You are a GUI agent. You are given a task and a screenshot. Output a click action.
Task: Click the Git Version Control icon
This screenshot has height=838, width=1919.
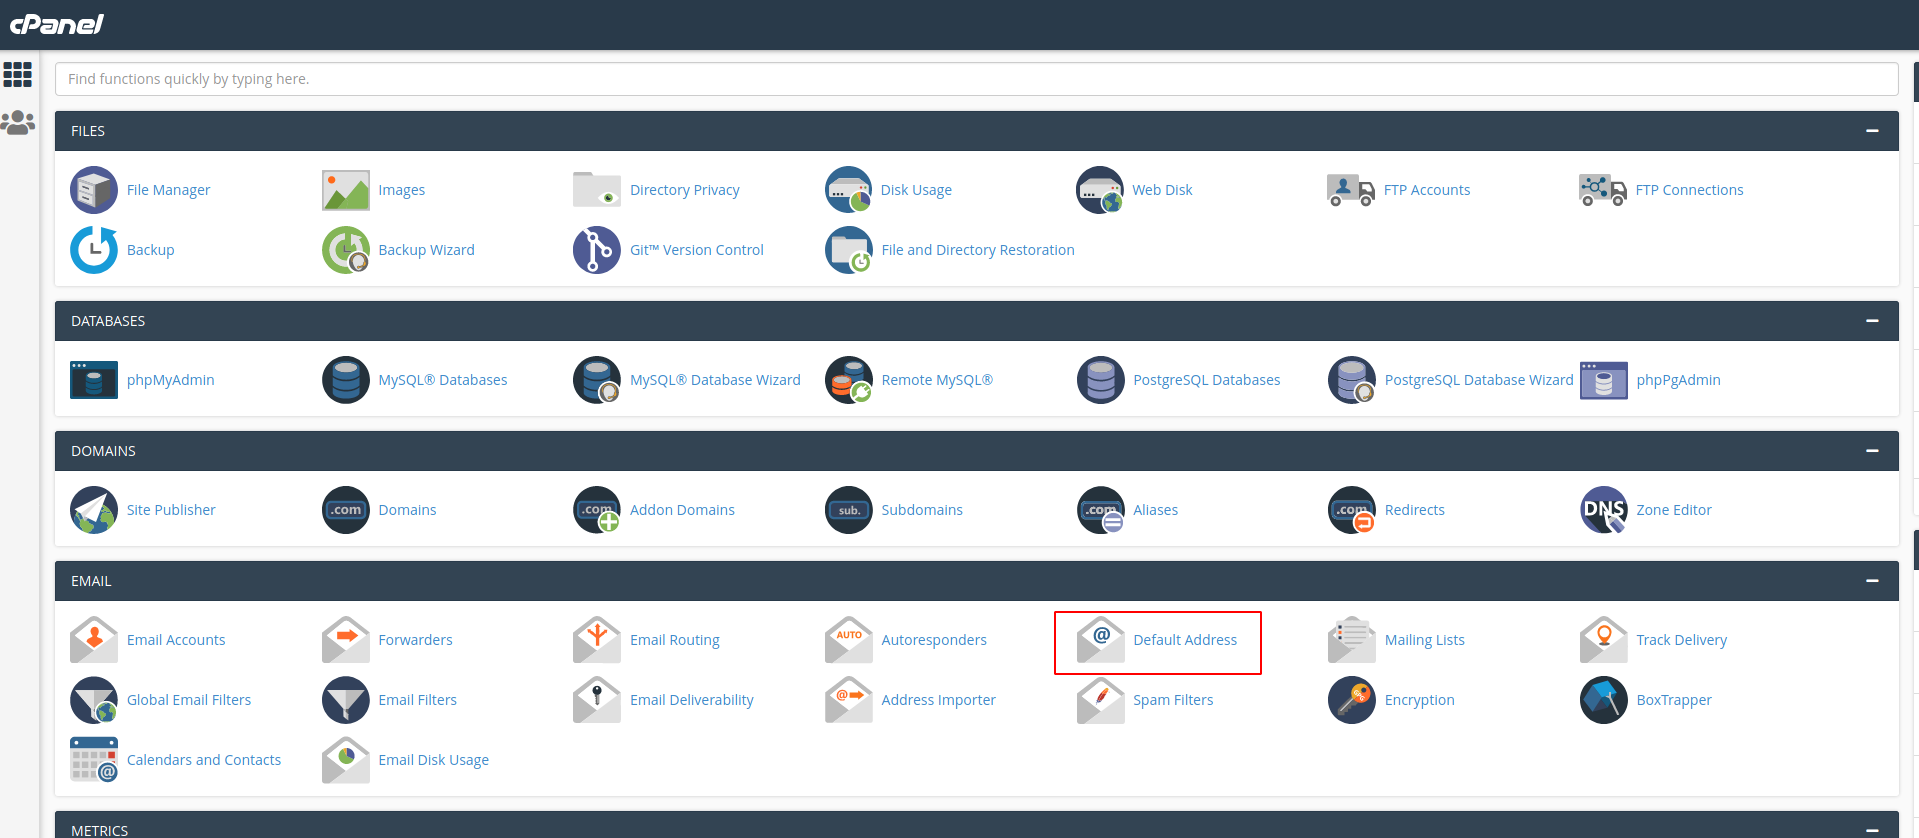(597, 250)
